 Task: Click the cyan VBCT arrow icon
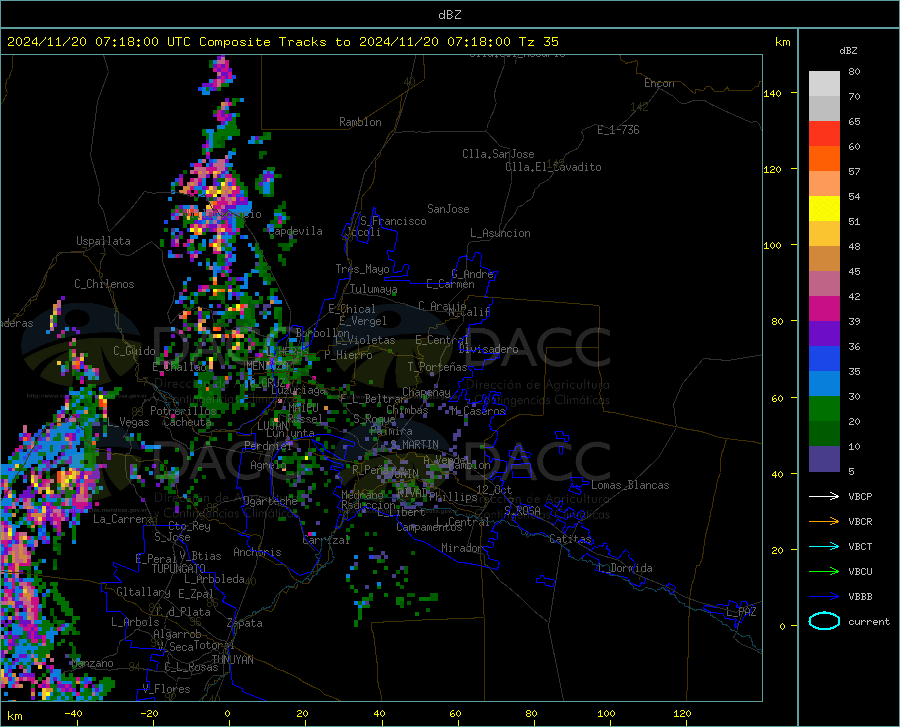click(x=824, y=546)
